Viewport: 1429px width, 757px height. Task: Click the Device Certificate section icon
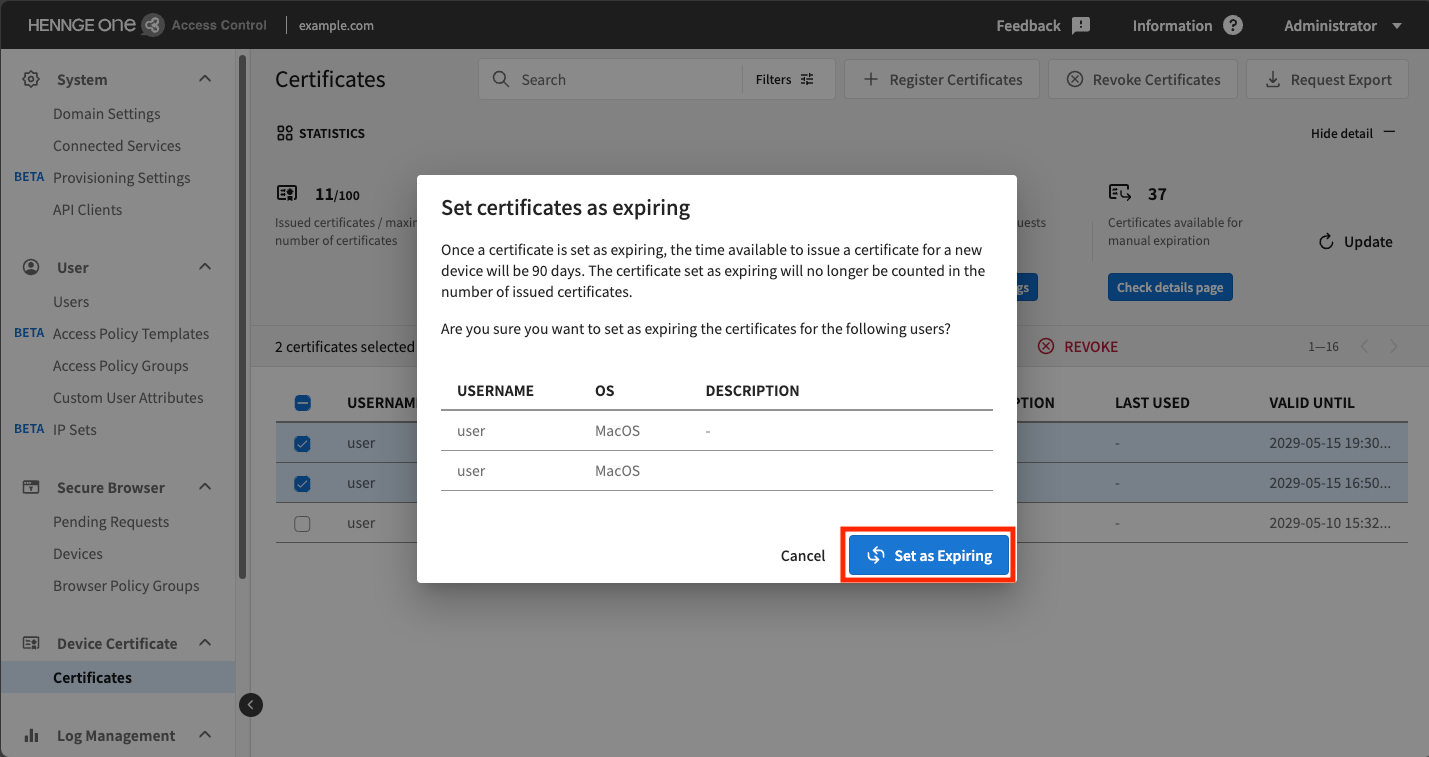(x=31, y=643)
